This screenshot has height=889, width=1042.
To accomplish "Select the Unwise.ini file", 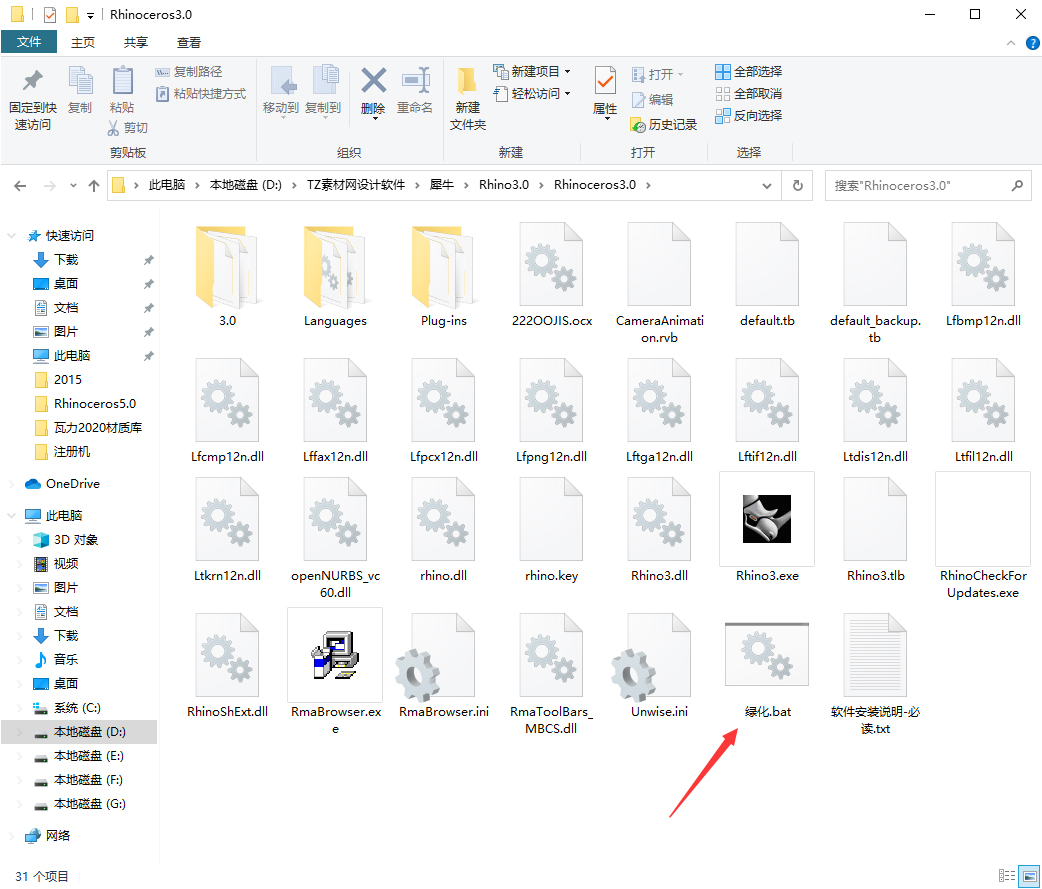I will [659, 666].
